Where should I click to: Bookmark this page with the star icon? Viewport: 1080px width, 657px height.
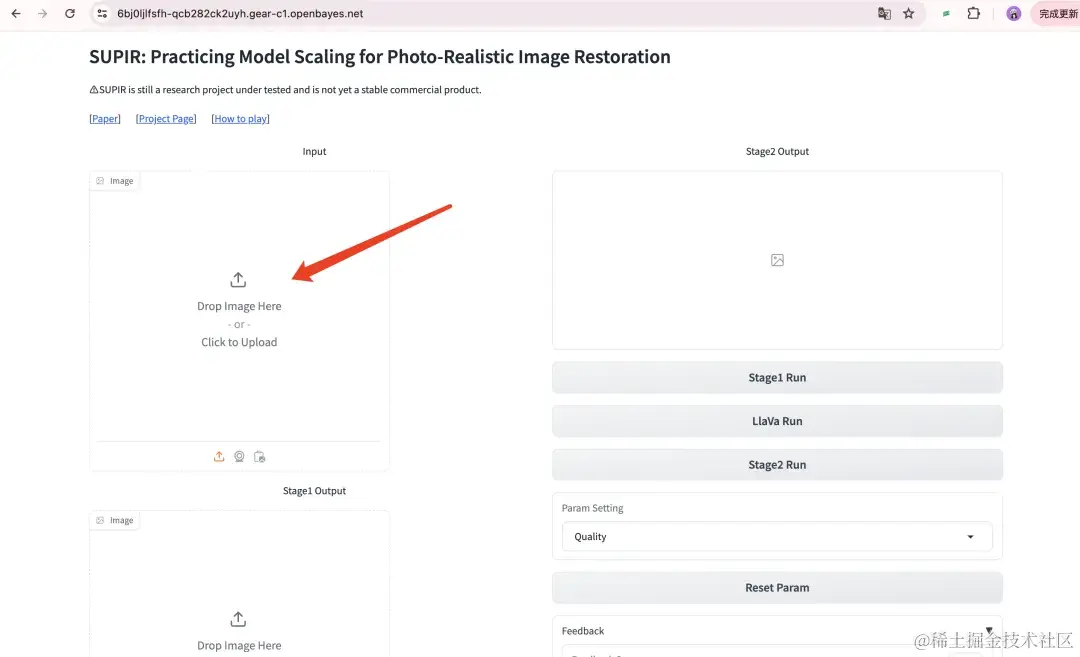(x=908, y=13)
